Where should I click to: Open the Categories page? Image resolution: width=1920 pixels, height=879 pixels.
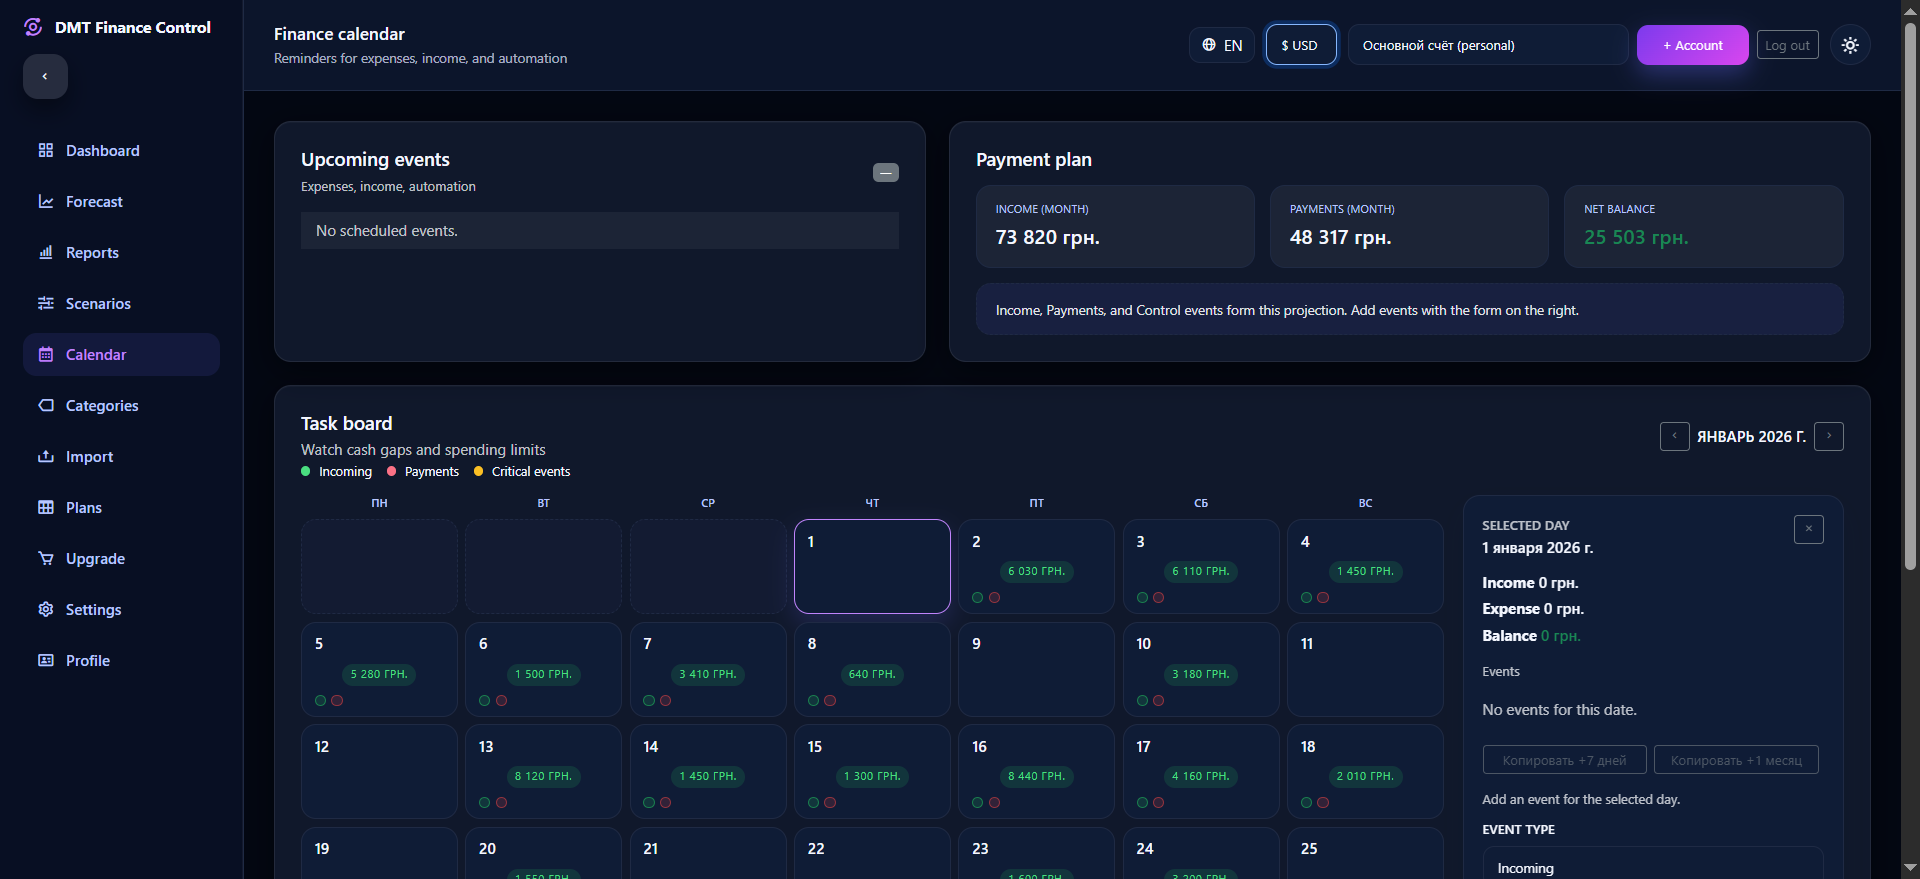[x=121, y=405]
